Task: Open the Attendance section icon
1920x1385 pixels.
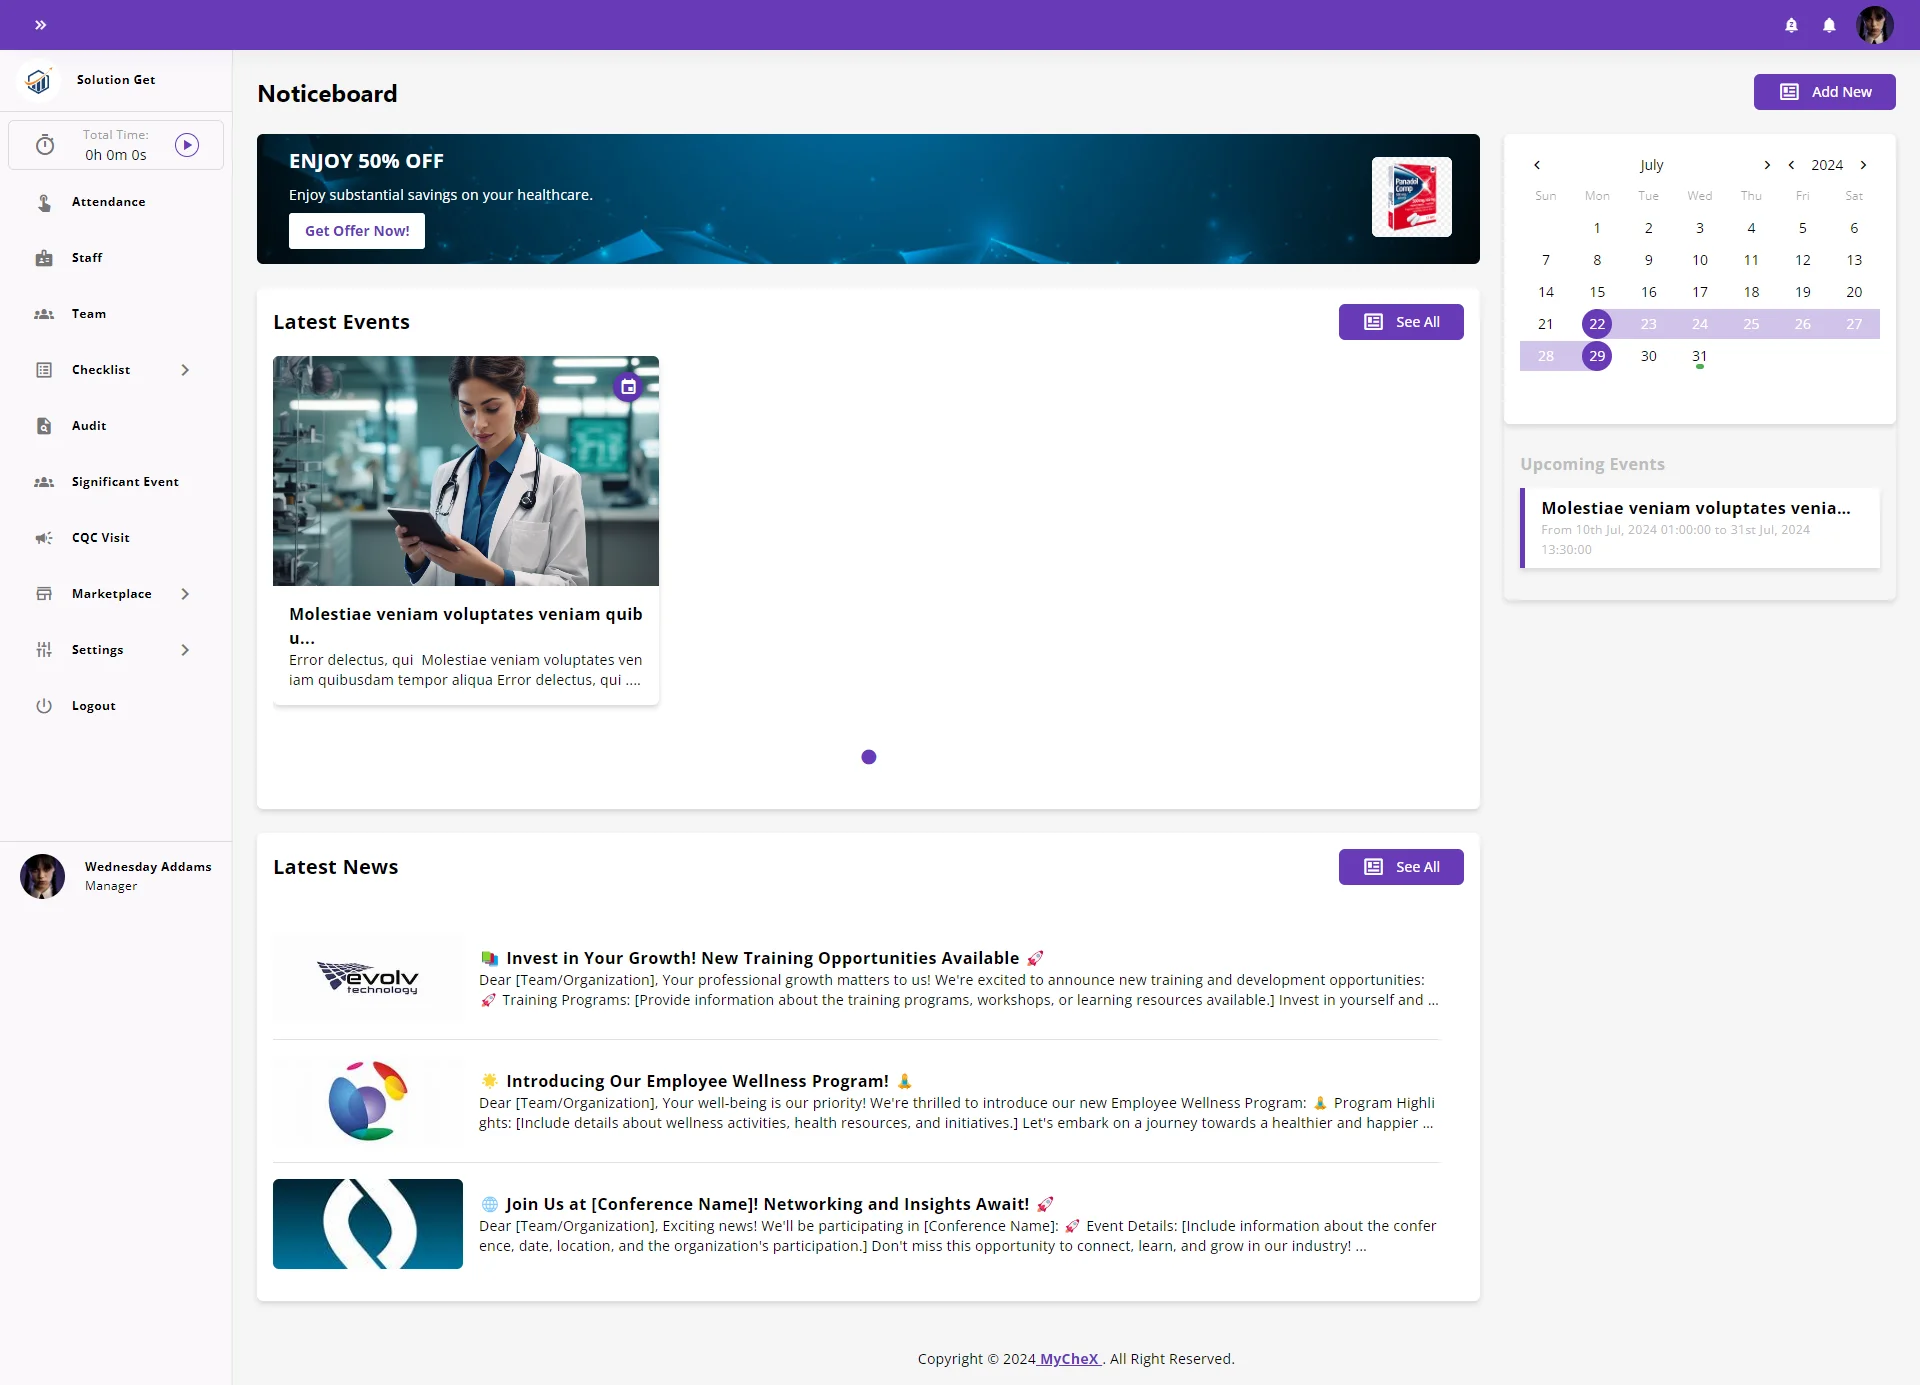Action: click(x=44, y=202)
